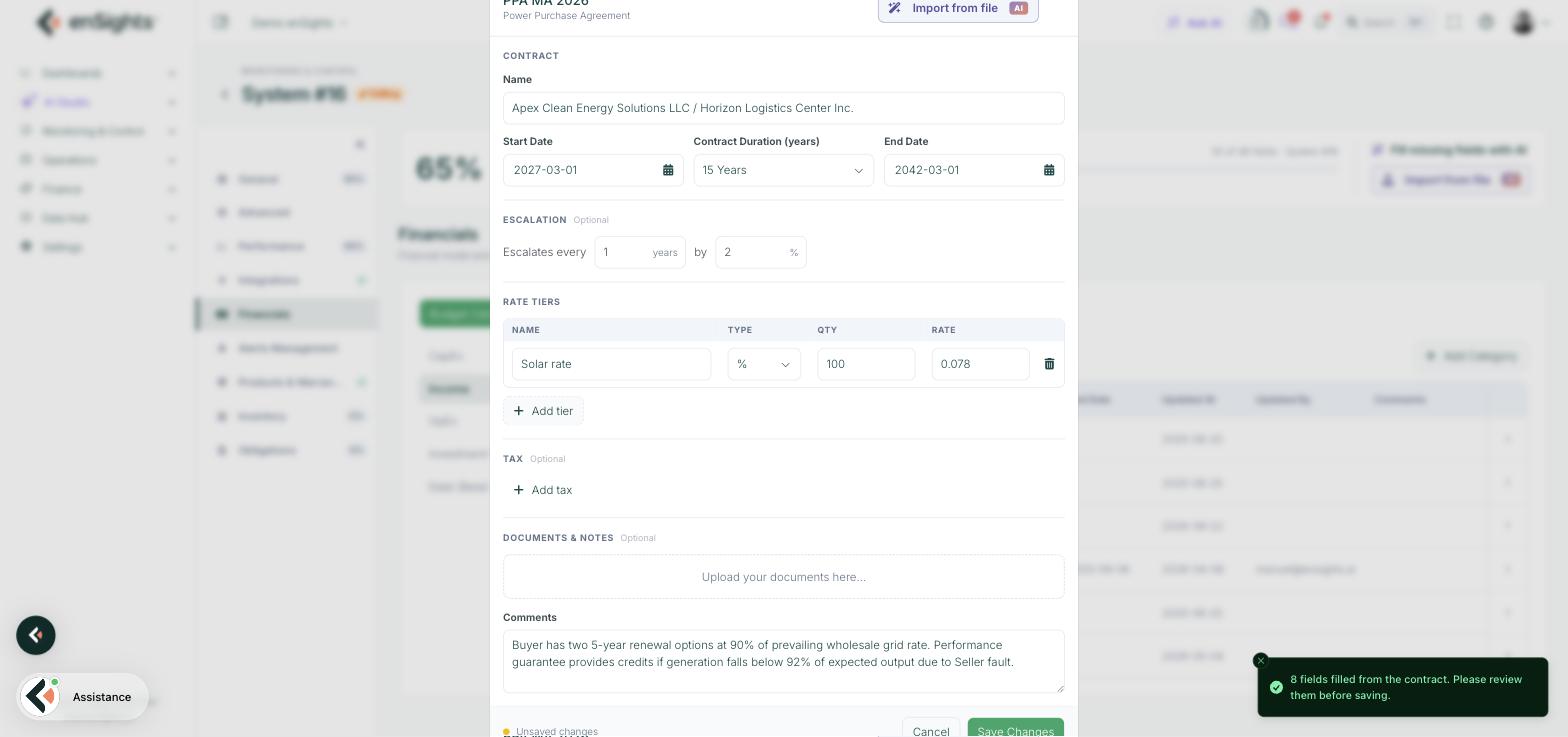Edit Solar rate tier name field

click(x=611, y=364)
